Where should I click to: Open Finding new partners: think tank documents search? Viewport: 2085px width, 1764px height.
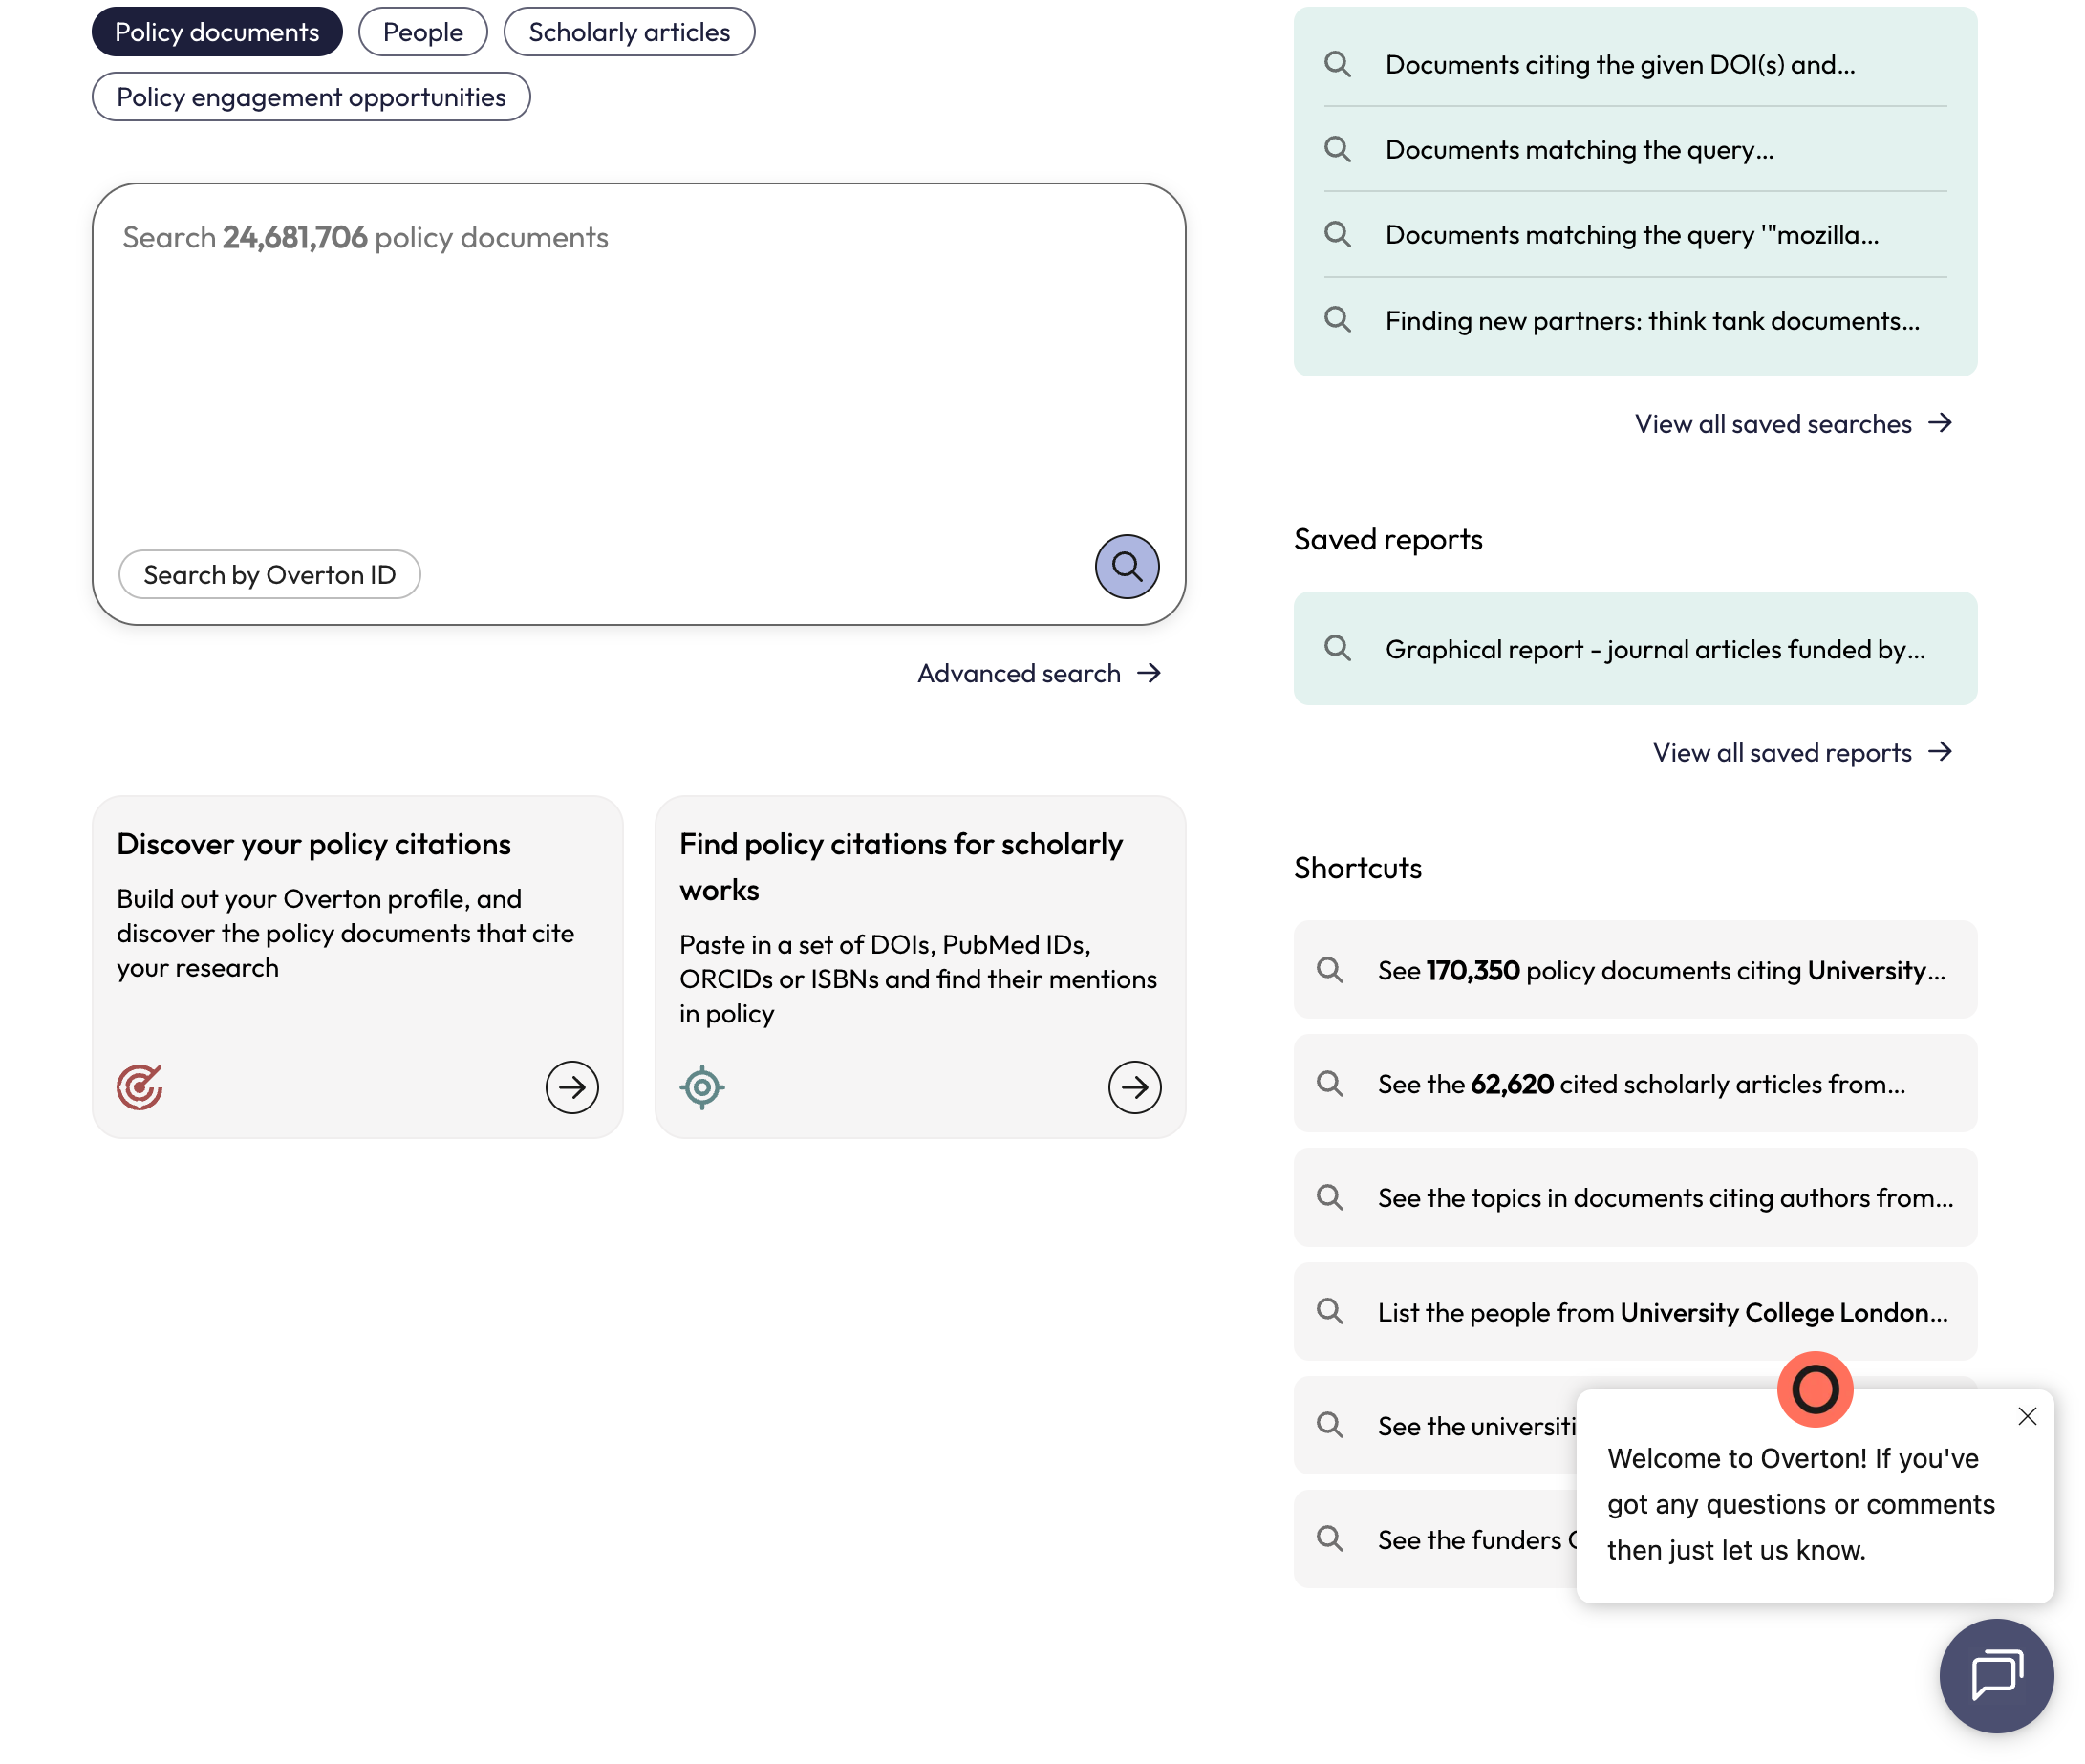1634,320
